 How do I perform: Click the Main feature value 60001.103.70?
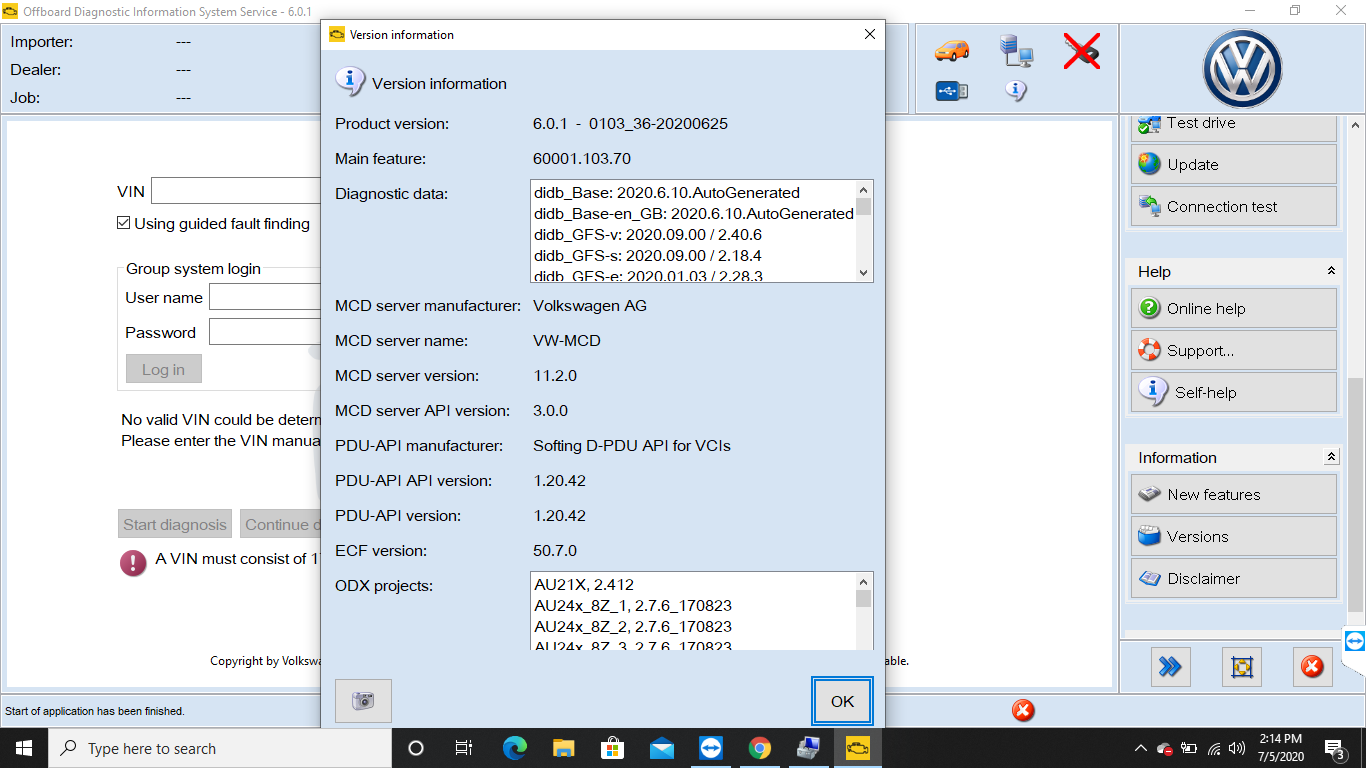[x=582, y=159]
